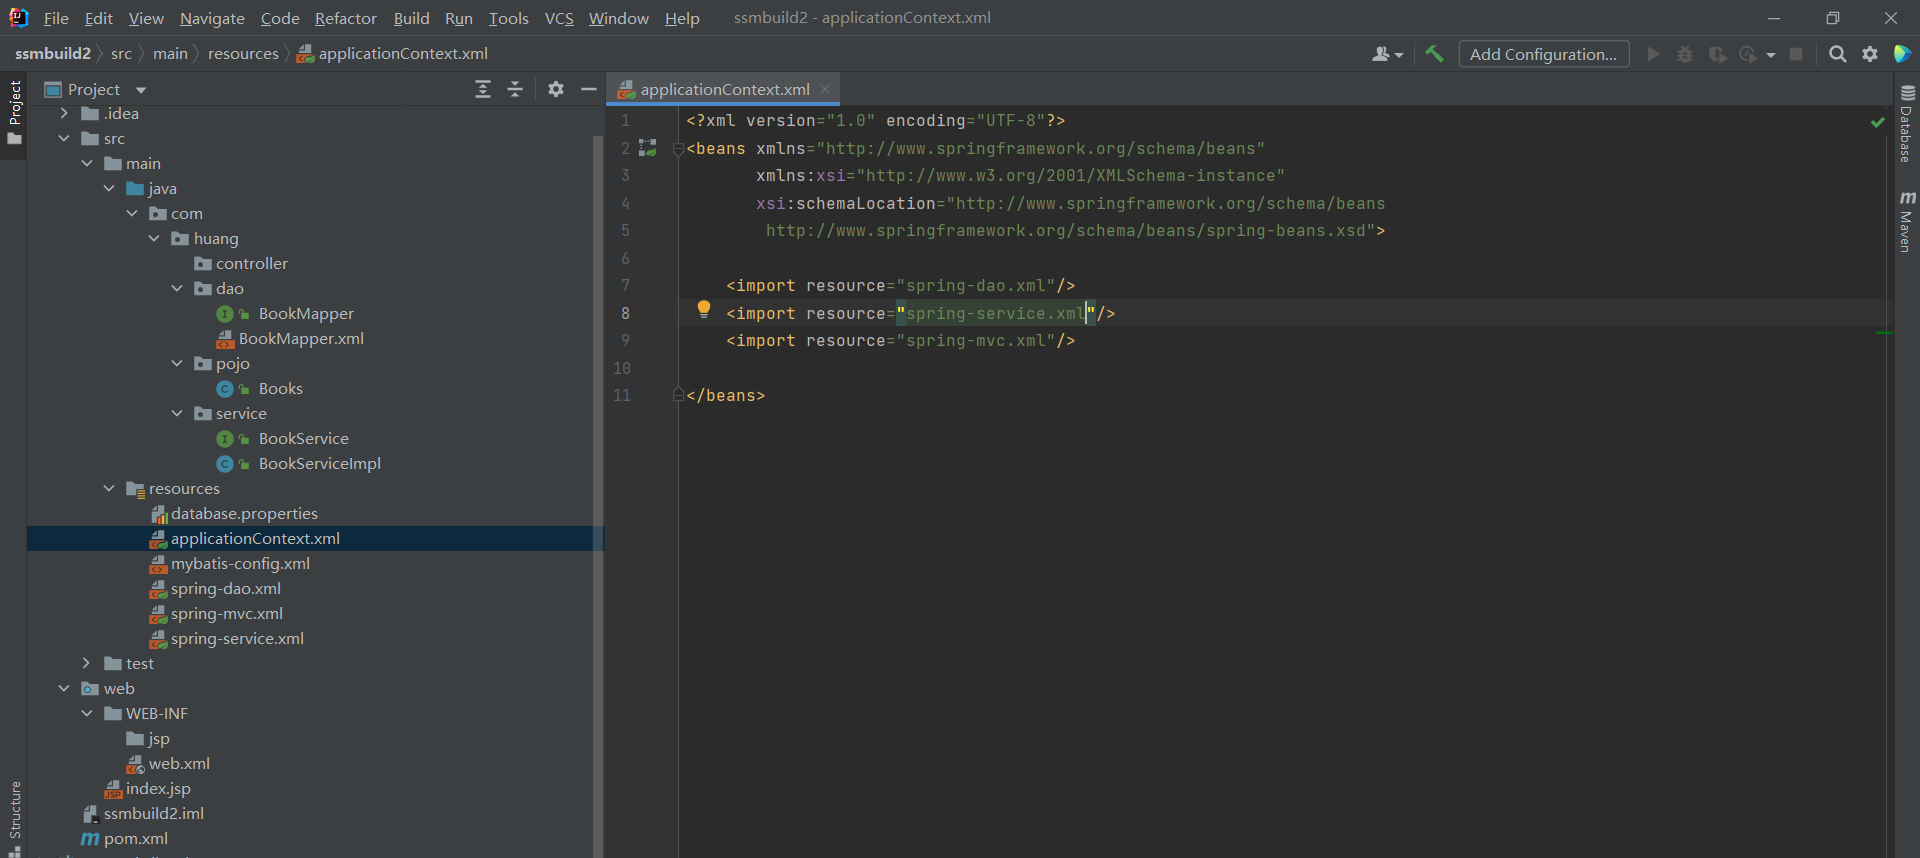
Task: Select mybatis-config.xml file
Action: [240, 564]
